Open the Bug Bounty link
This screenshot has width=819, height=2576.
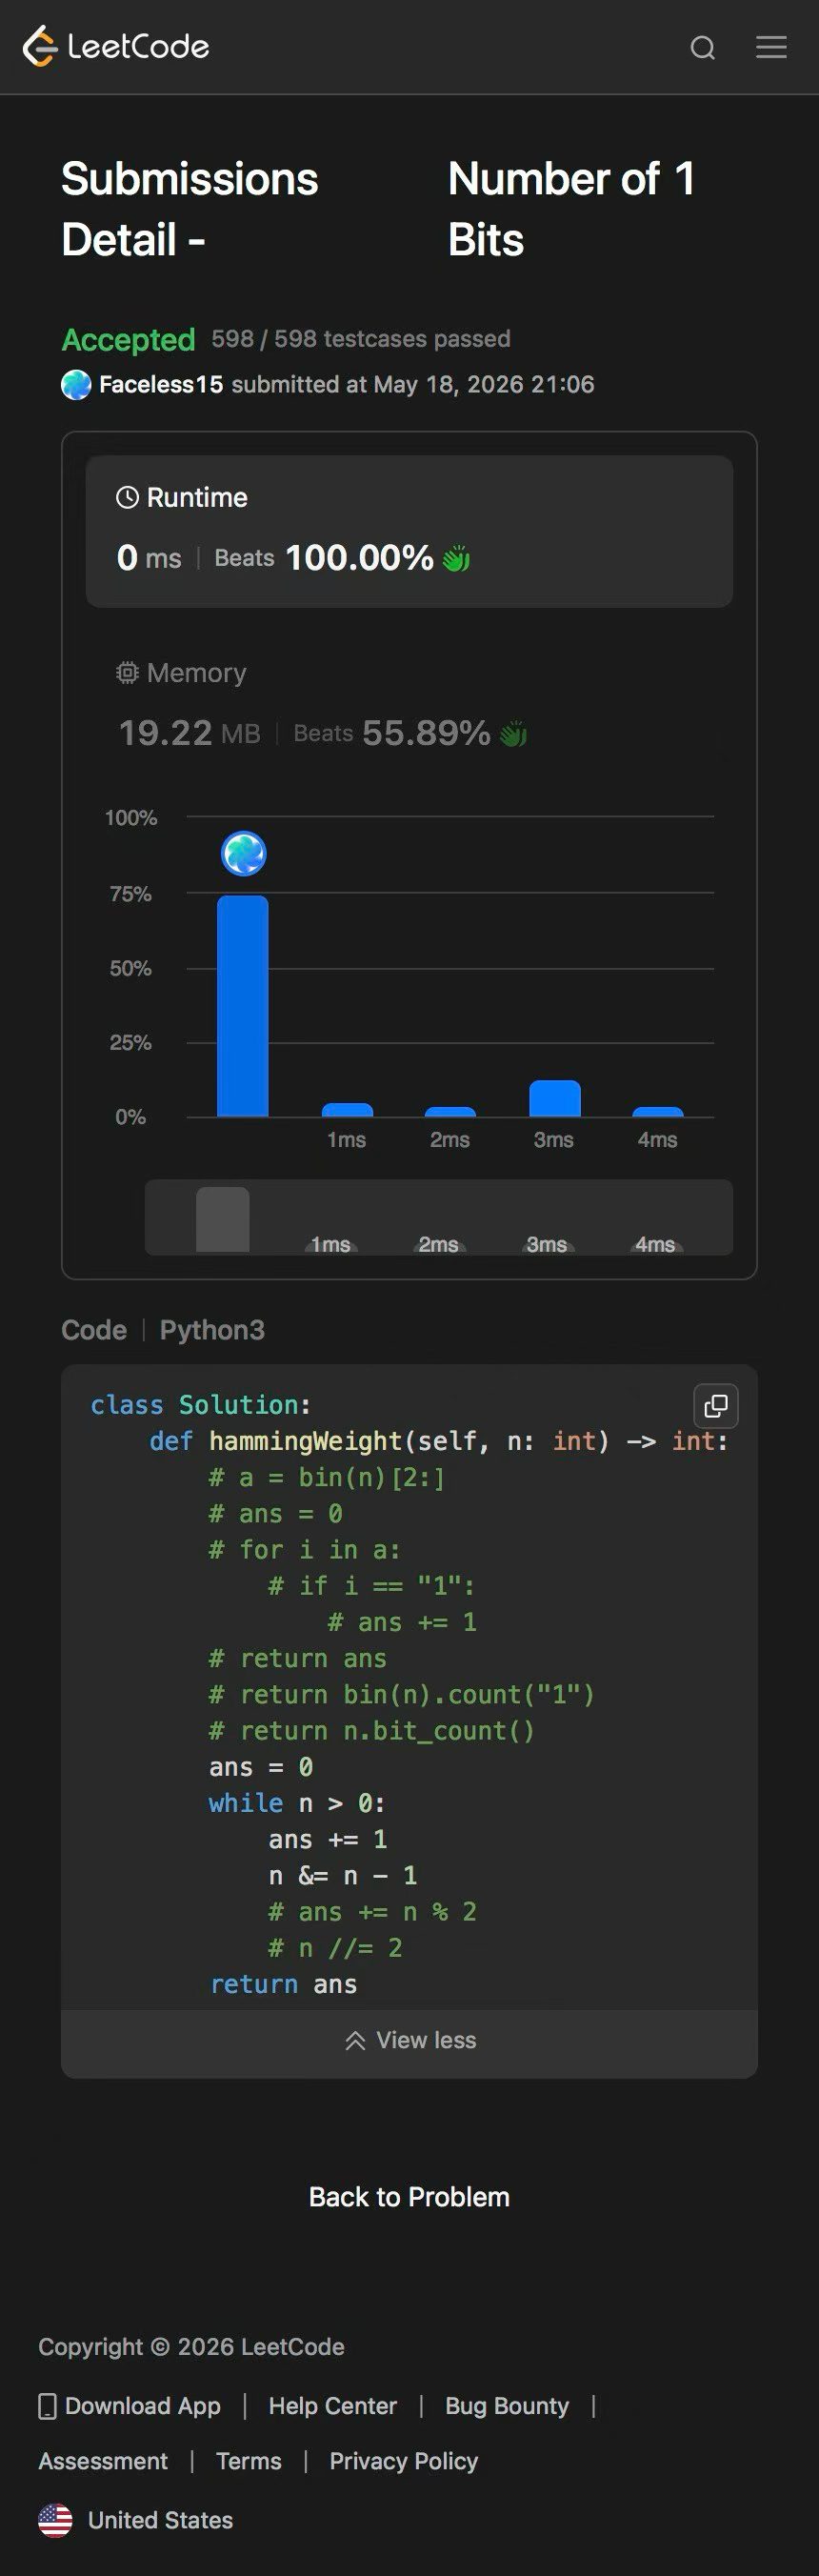coord(507,2406)
